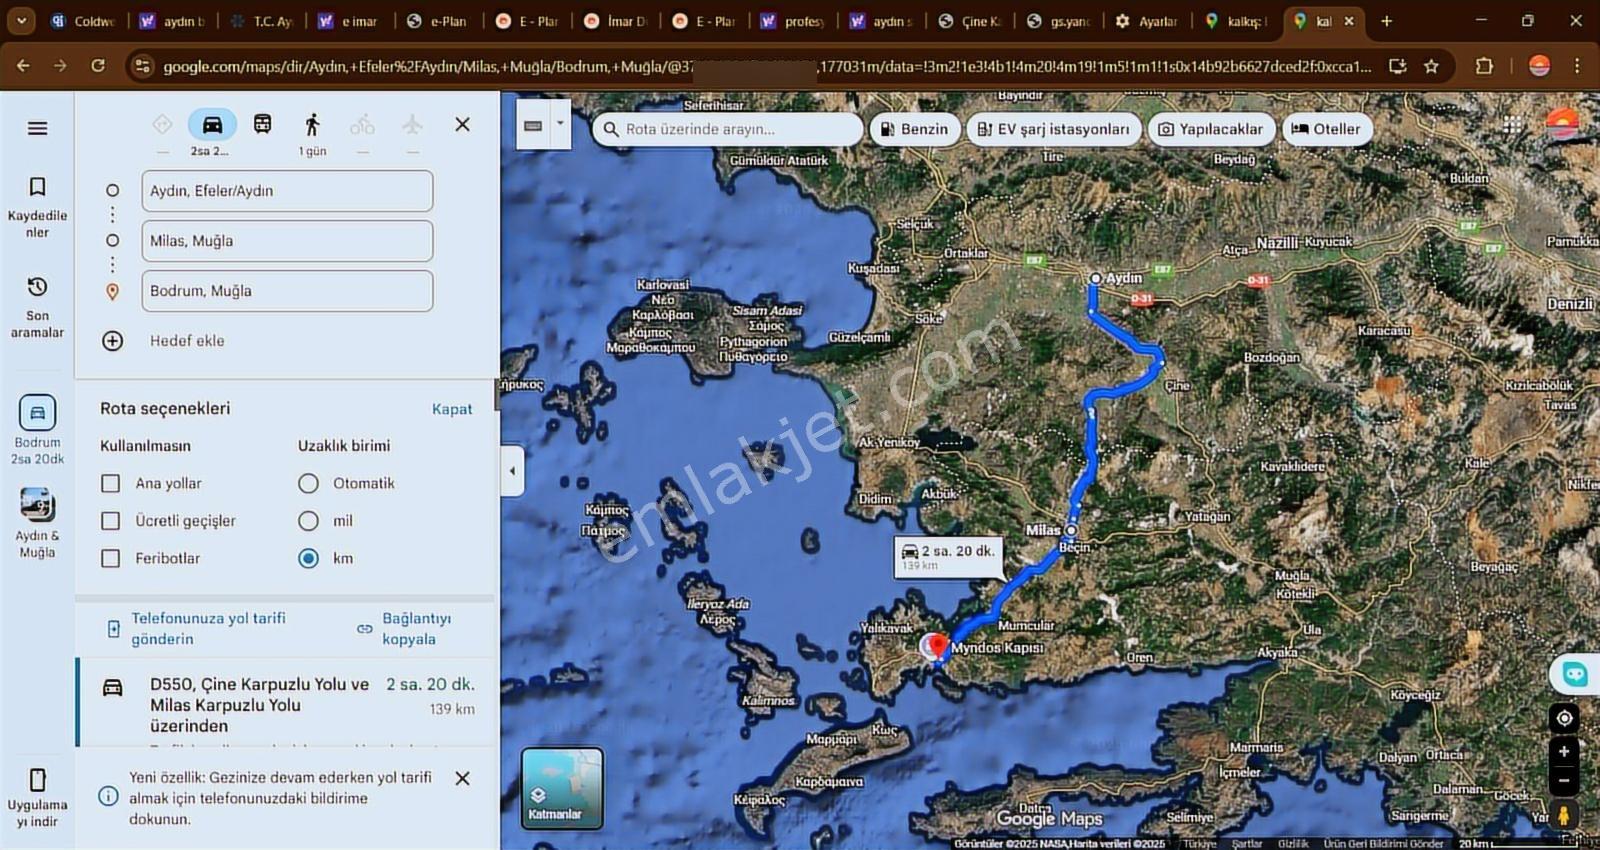
Task: View site information icon in address bar
Action: 142,66
